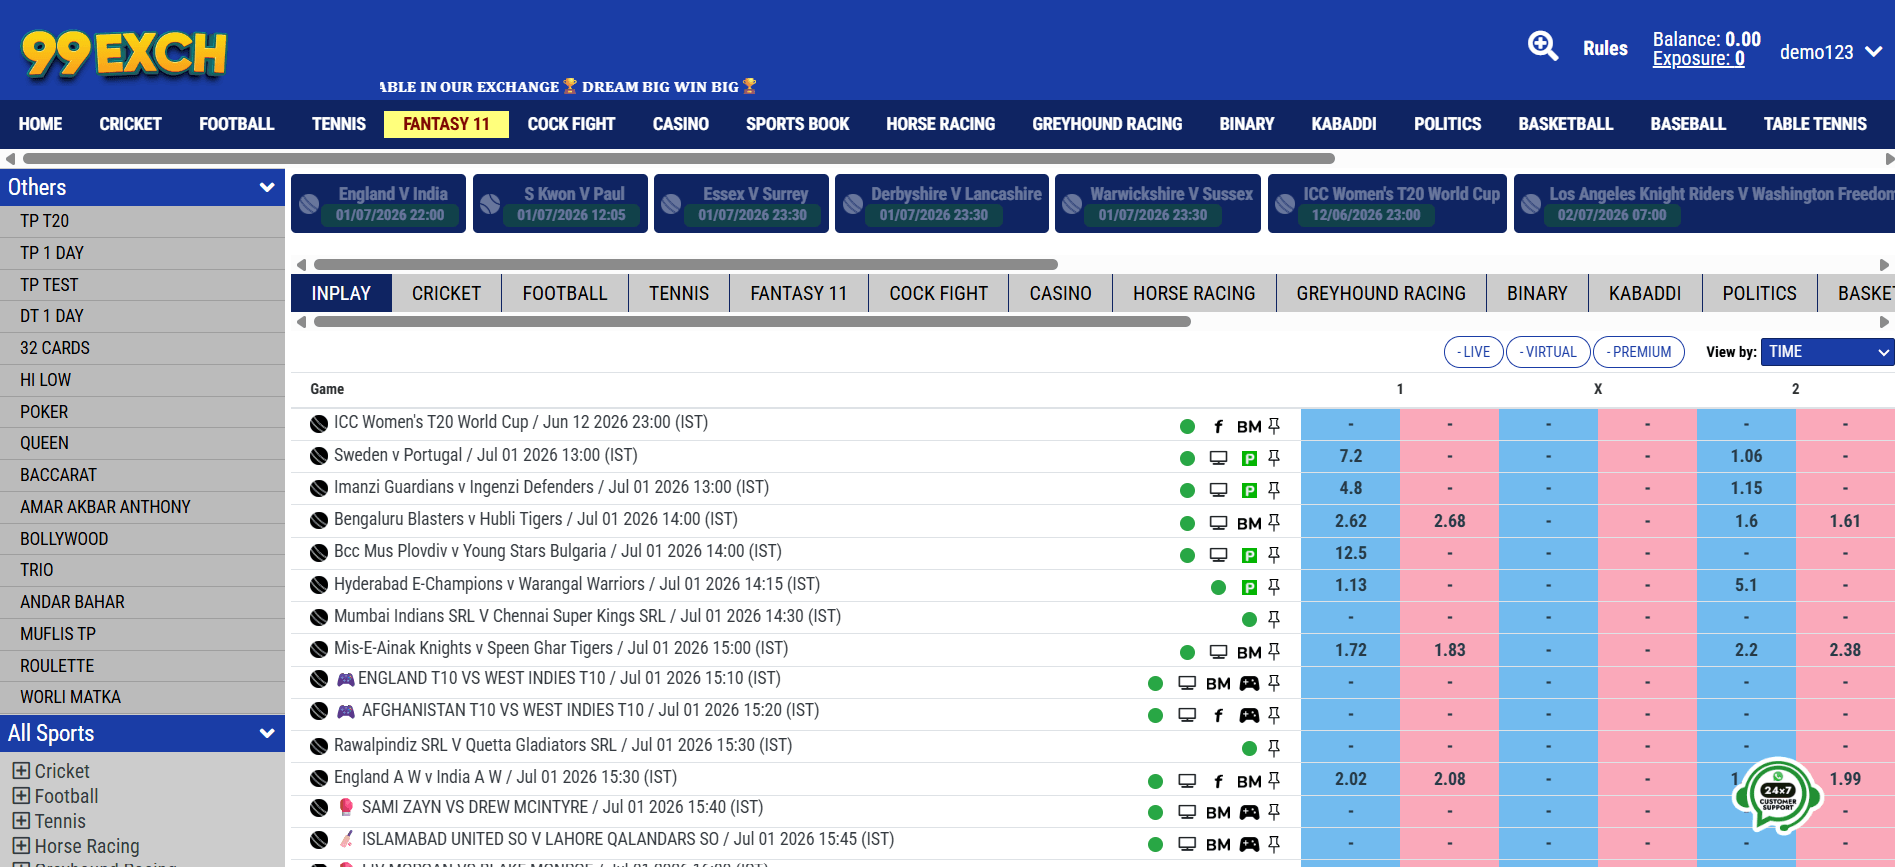Open England V India match card

378,203
